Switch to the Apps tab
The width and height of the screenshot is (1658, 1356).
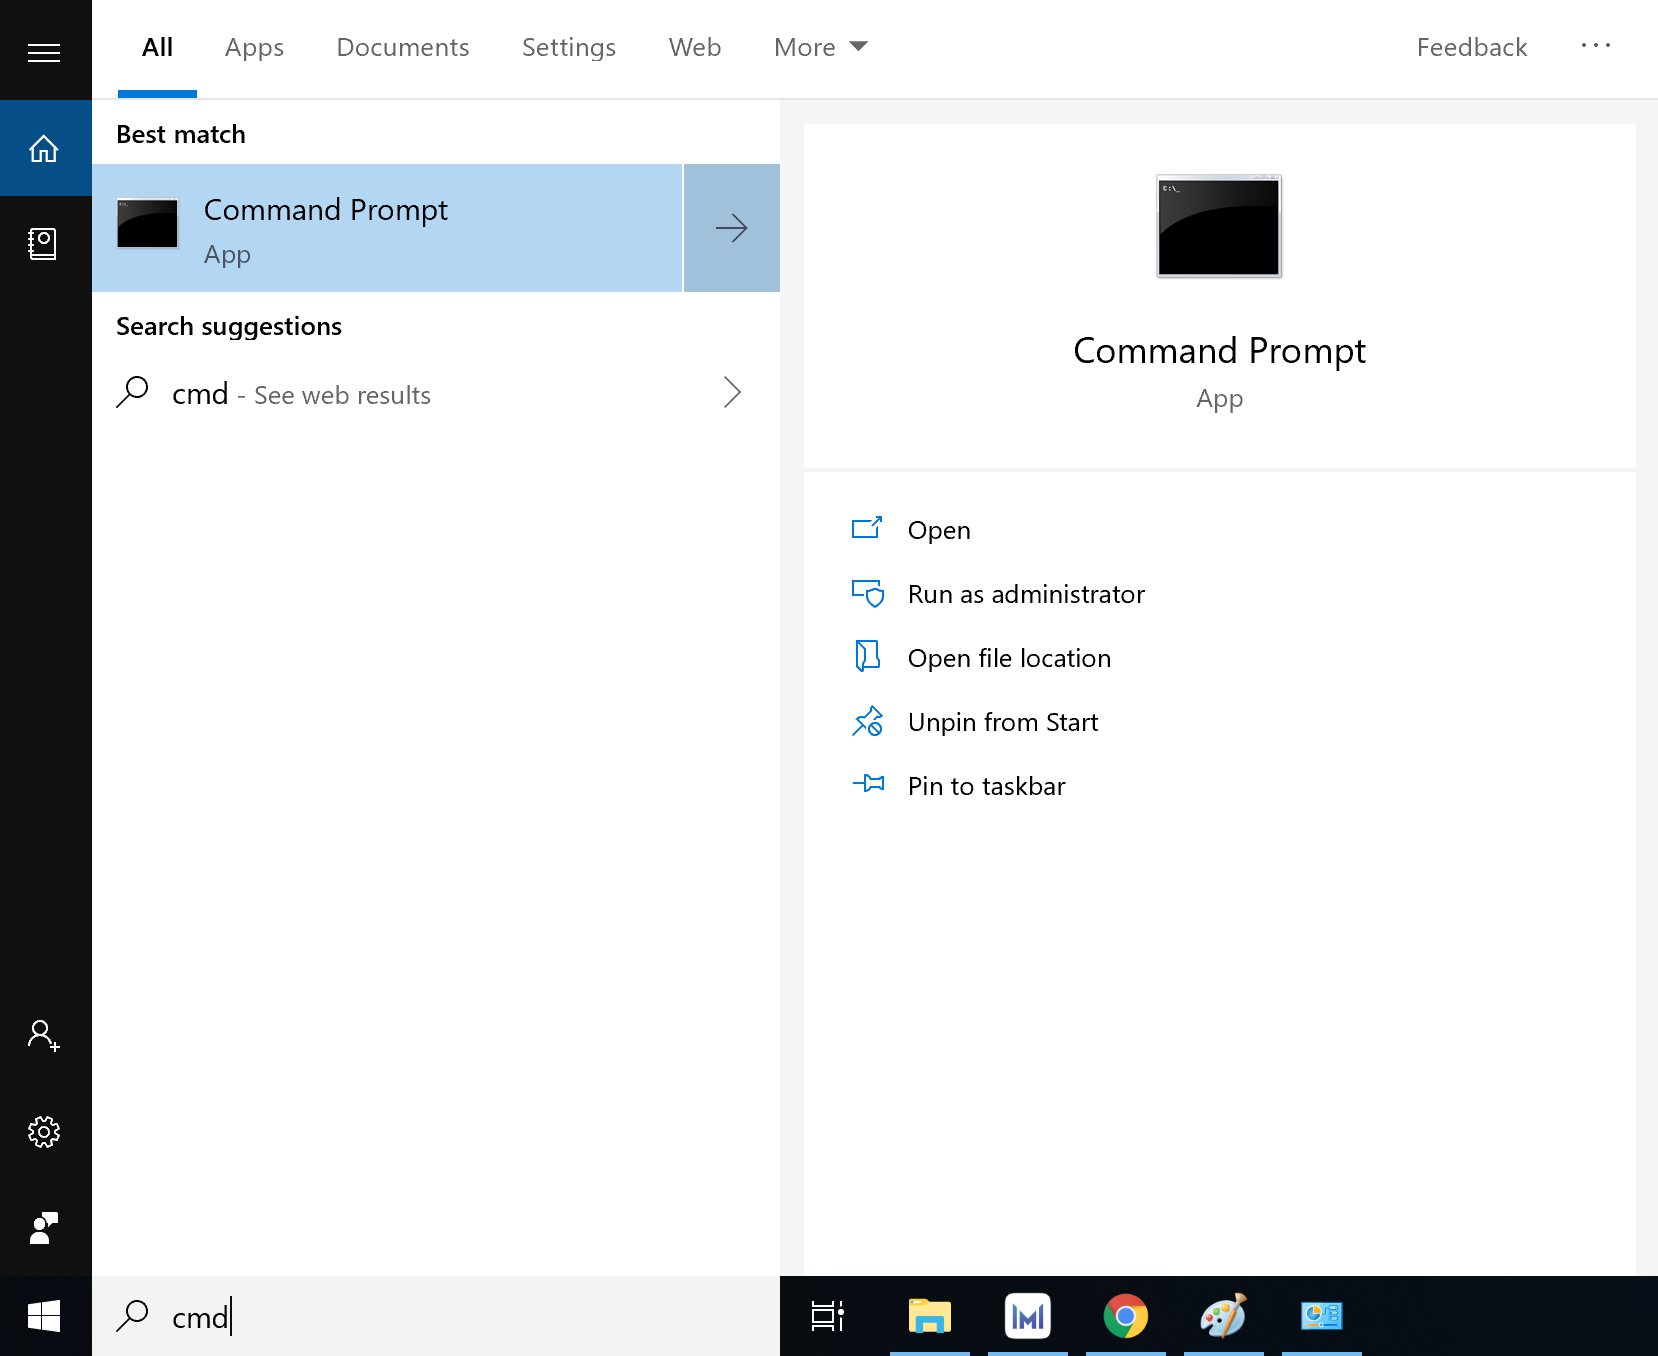point(253,47)
